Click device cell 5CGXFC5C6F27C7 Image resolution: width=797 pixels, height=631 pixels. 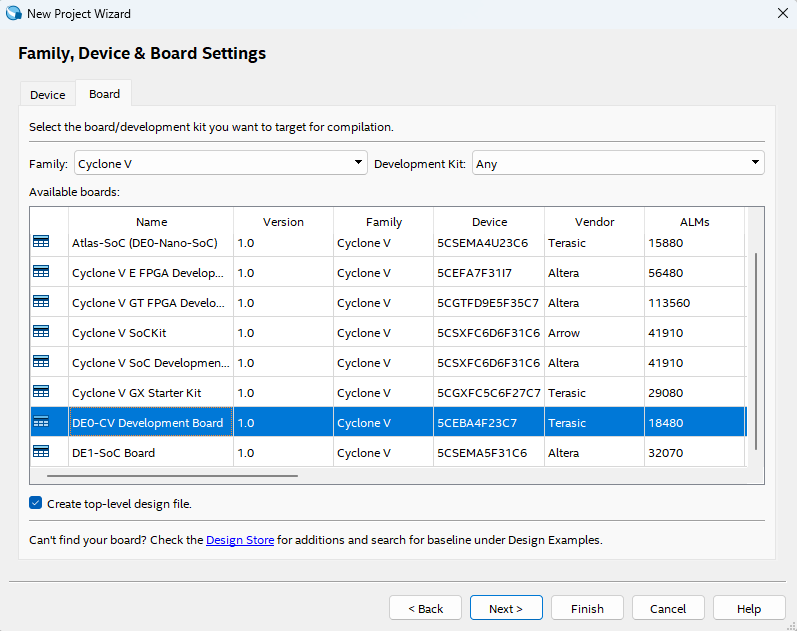coord(488,393)
